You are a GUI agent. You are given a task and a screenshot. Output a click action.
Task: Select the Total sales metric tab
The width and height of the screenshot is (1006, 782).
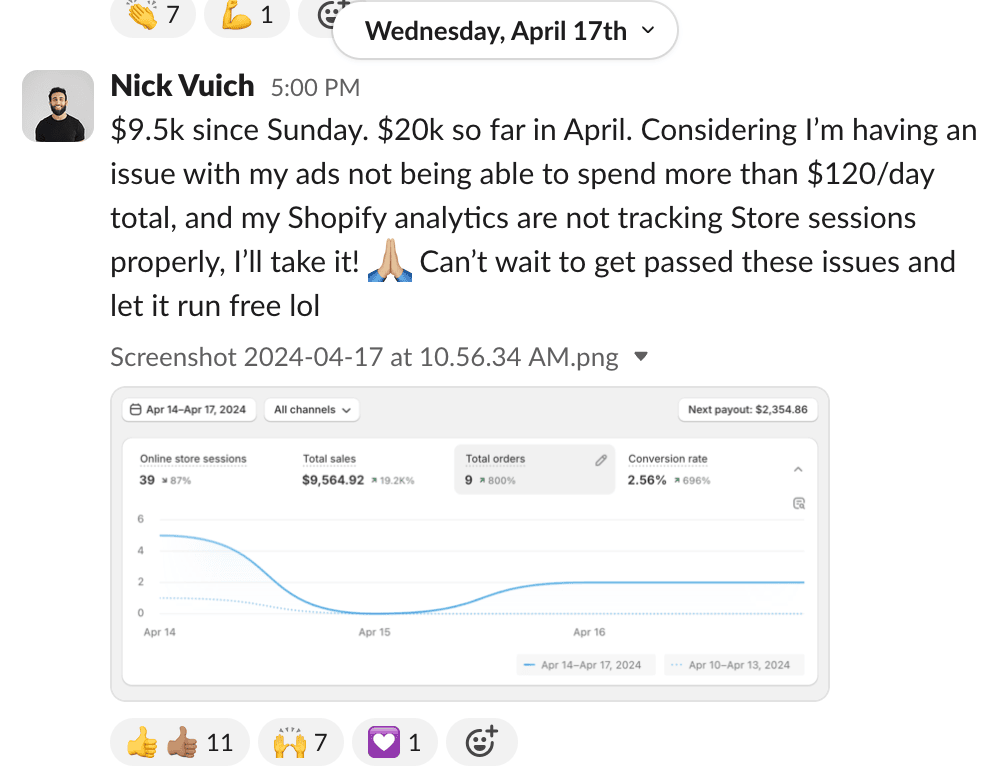[x=357, y=469]
